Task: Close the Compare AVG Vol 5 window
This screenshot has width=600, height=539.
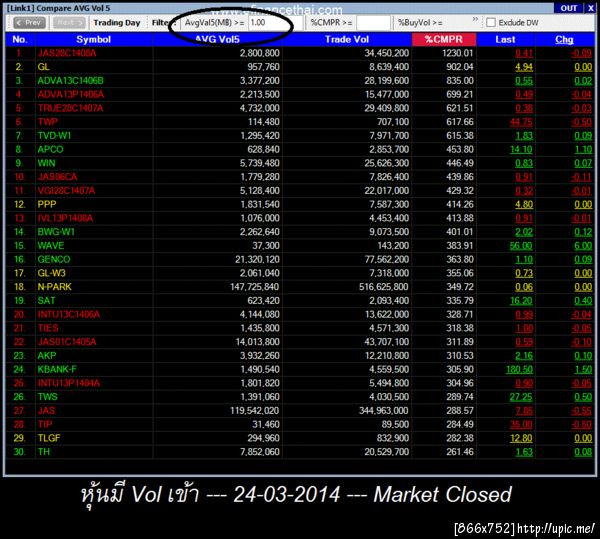Action: pos(590,8)
